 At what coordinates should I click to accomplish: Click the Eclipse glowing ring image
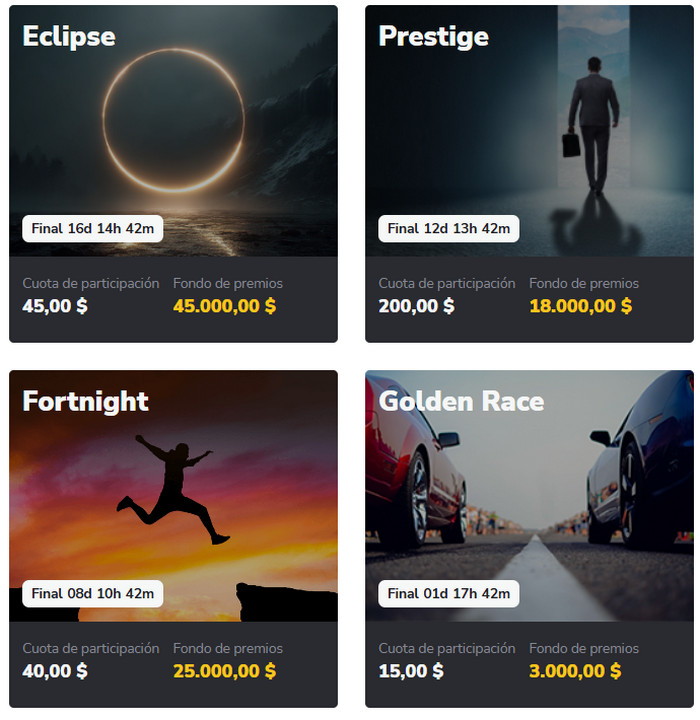[173, 120]
